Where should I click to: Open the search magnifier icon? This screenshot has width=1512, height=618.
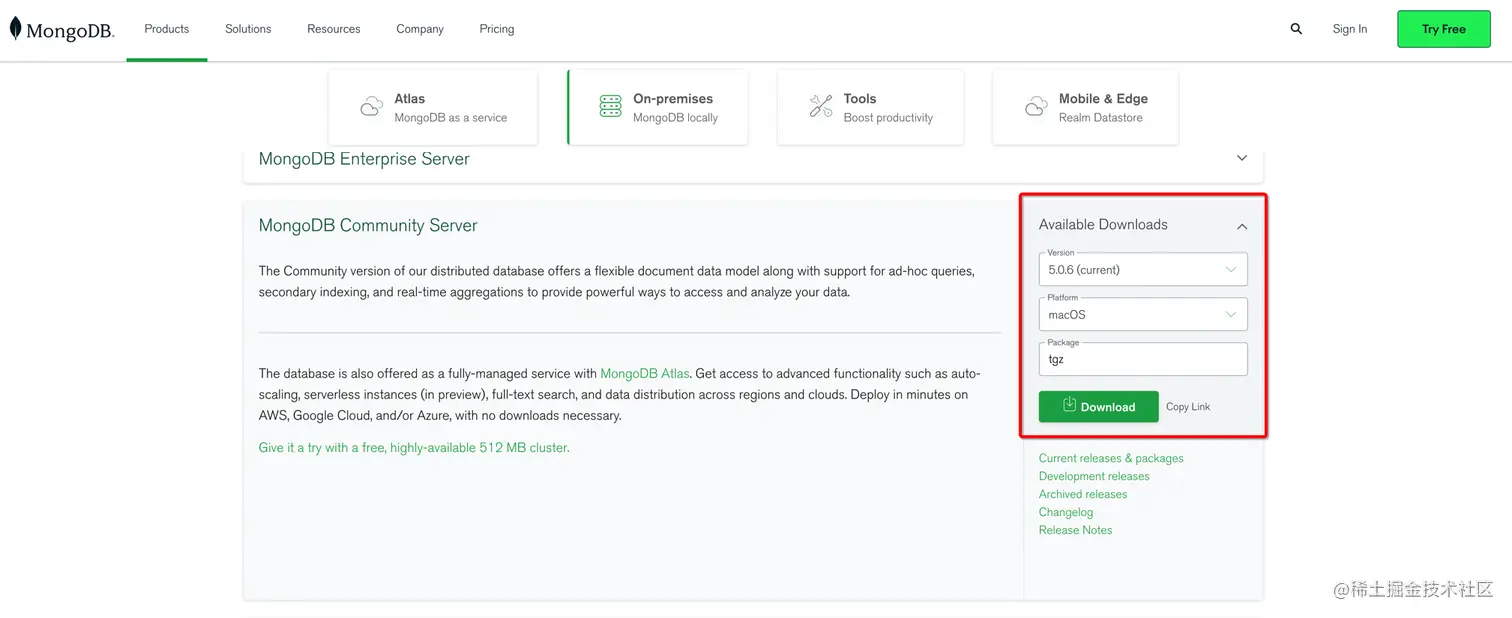click(x=1296, y=29)
